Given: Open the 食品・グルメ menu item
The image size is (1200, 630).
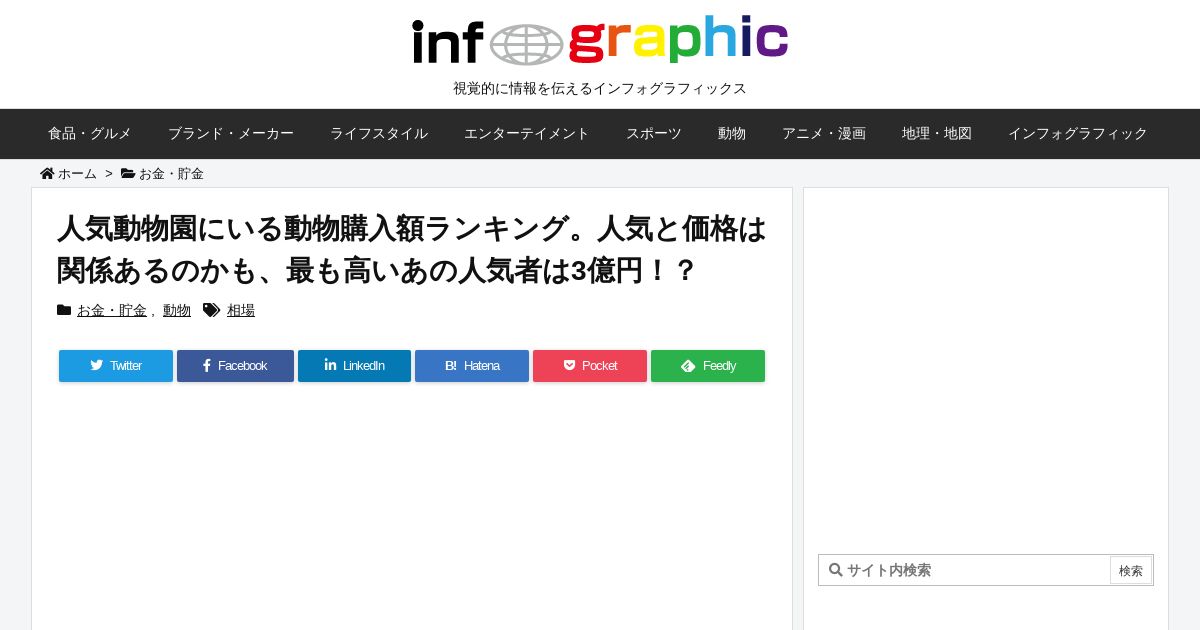Looking at the screenshot, I should pos(90,133).
